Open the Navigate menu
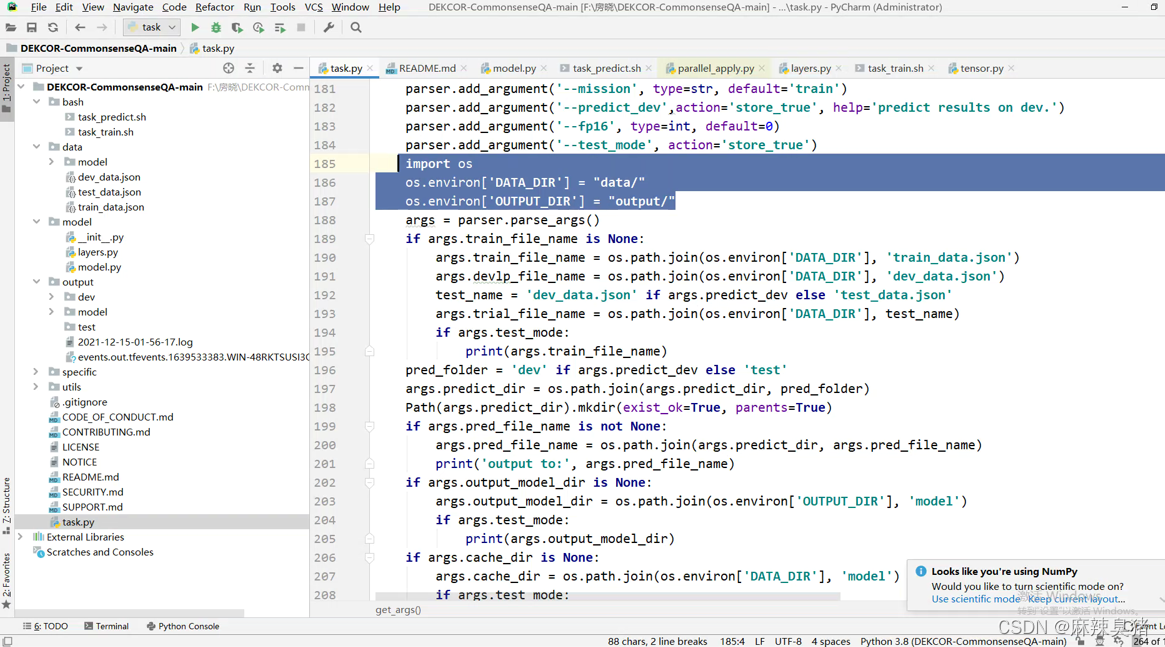1165x647 pixels. tap(133, 7)
